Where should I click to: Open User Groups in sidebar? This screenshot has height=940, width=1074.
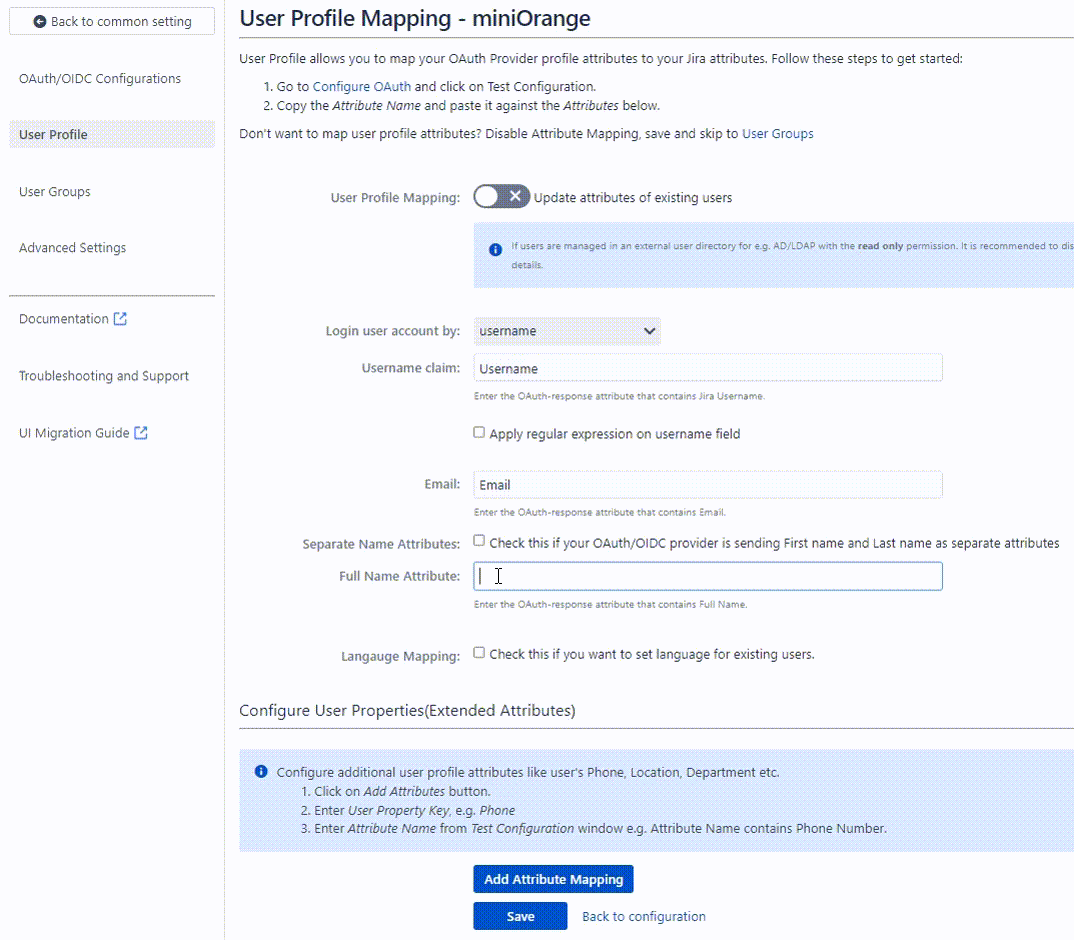point(55,192)
